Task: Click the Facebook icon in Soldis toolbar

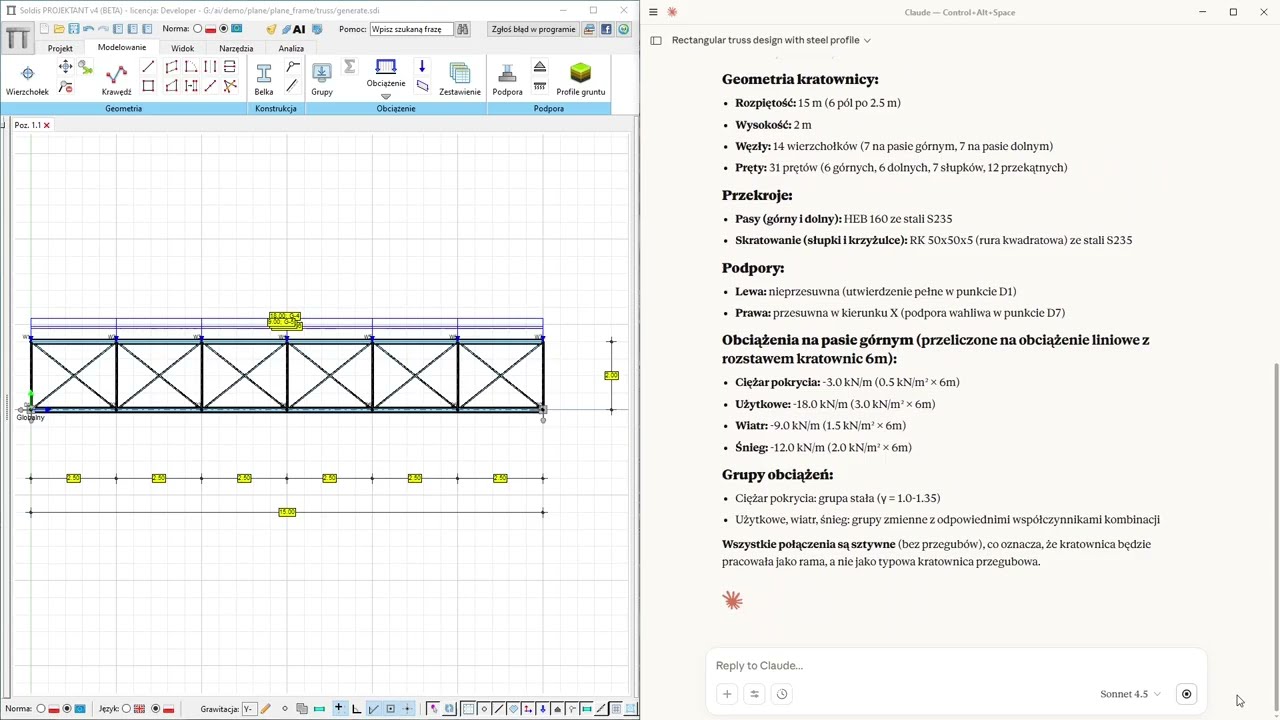Action: [x=606, y=29]
